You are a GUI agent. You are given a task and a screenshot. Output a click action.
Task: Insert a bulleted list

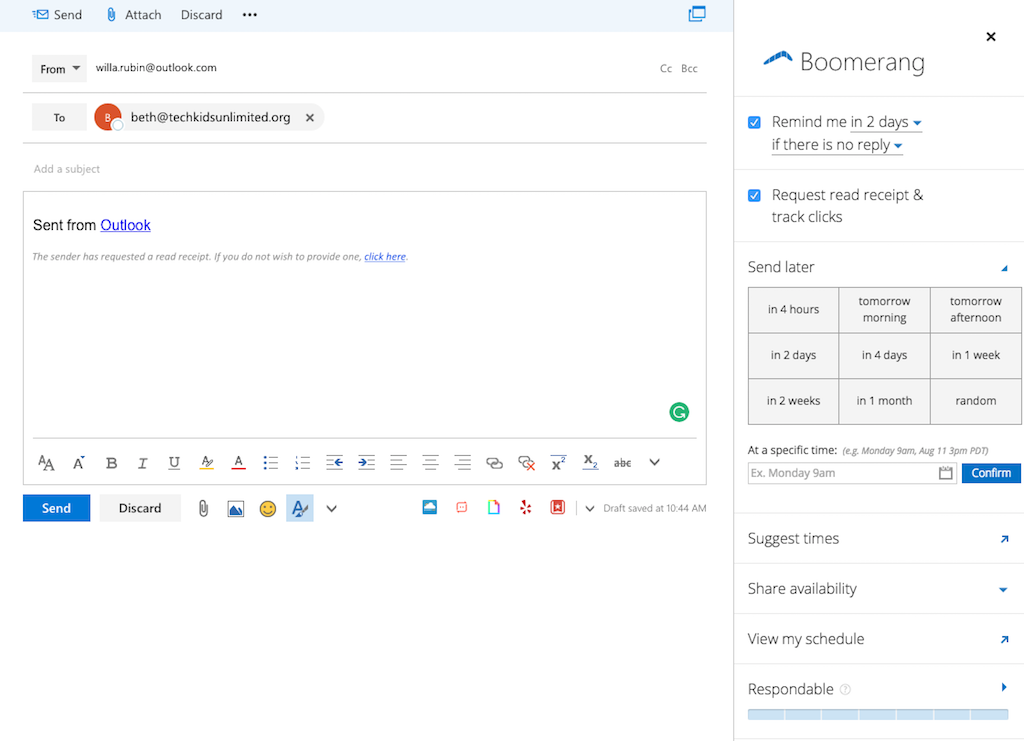(x=270, y=462)
